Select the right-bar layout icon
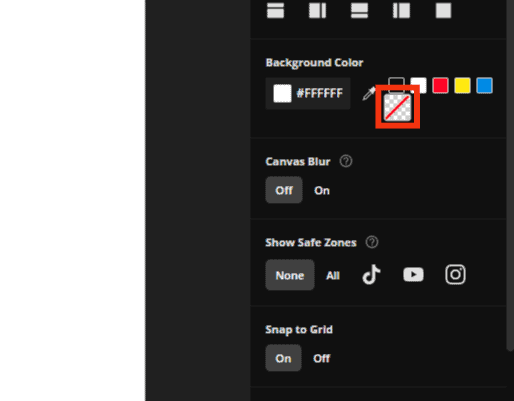Screen dimensions: 514x401 (x=317, y=10)
